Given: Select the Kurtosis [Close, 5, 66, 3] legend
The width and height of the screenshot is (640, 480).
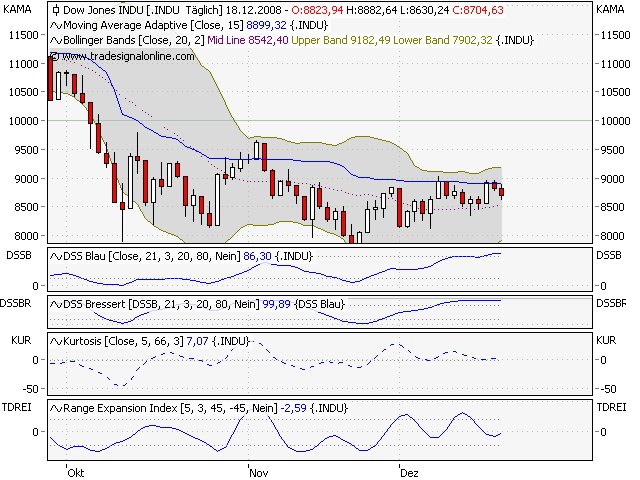Looking at the screenshot, I should tap(123, 341).
